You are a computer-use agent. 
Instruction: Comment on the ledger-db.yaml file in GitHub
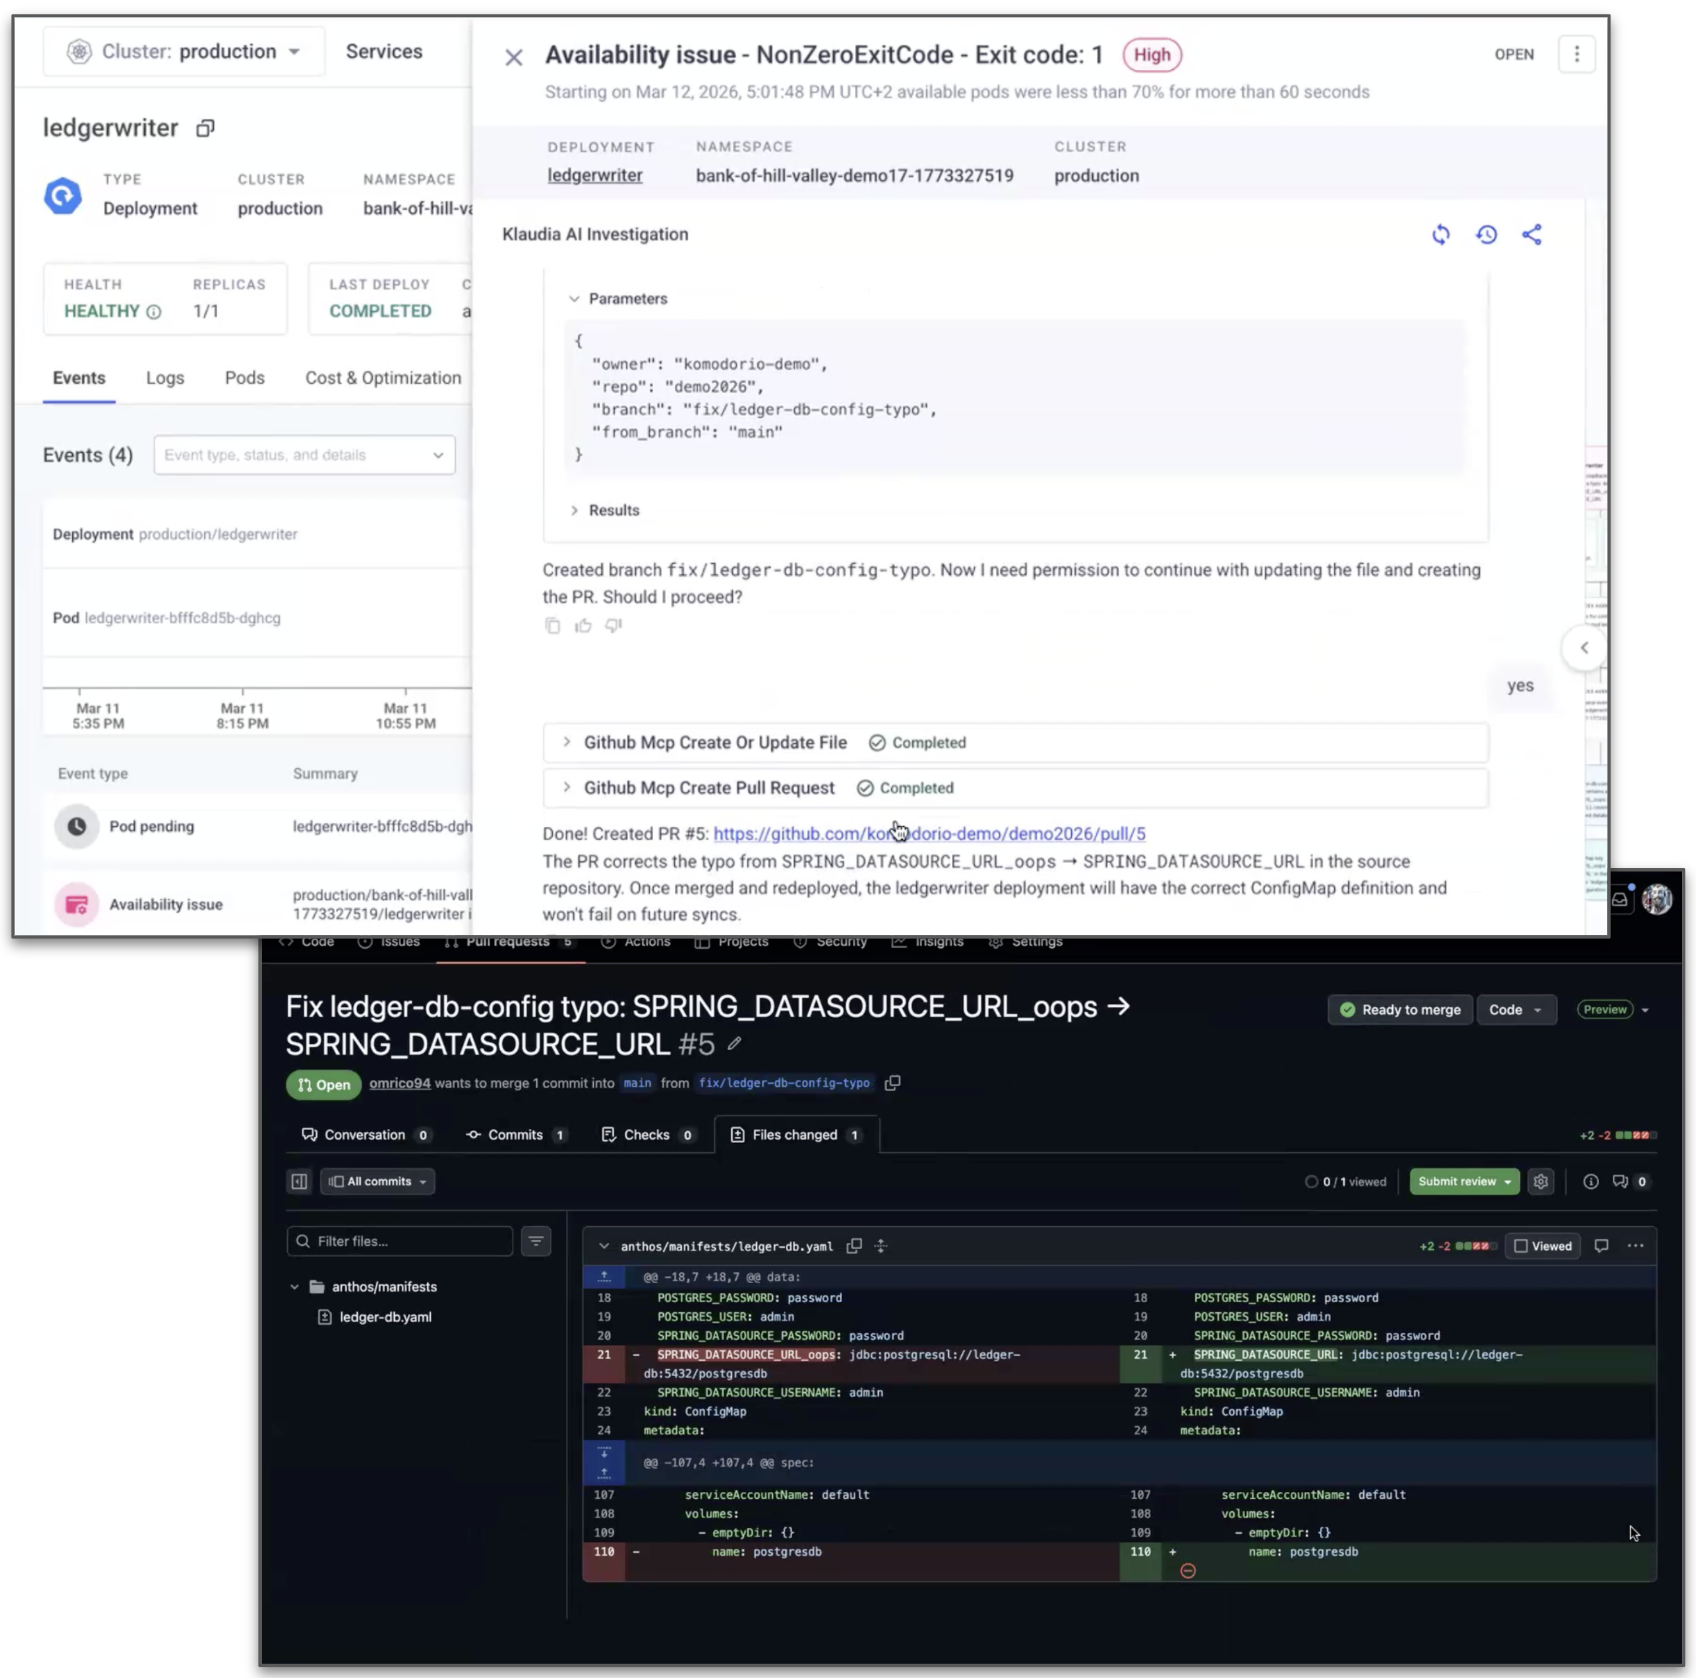[1602, 1246]
